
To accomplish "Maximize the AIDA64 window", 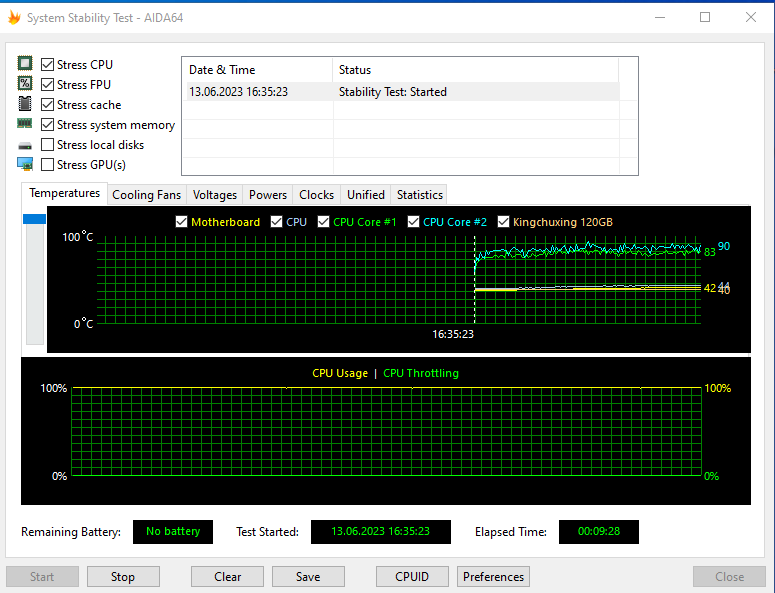I will point(705,17).
